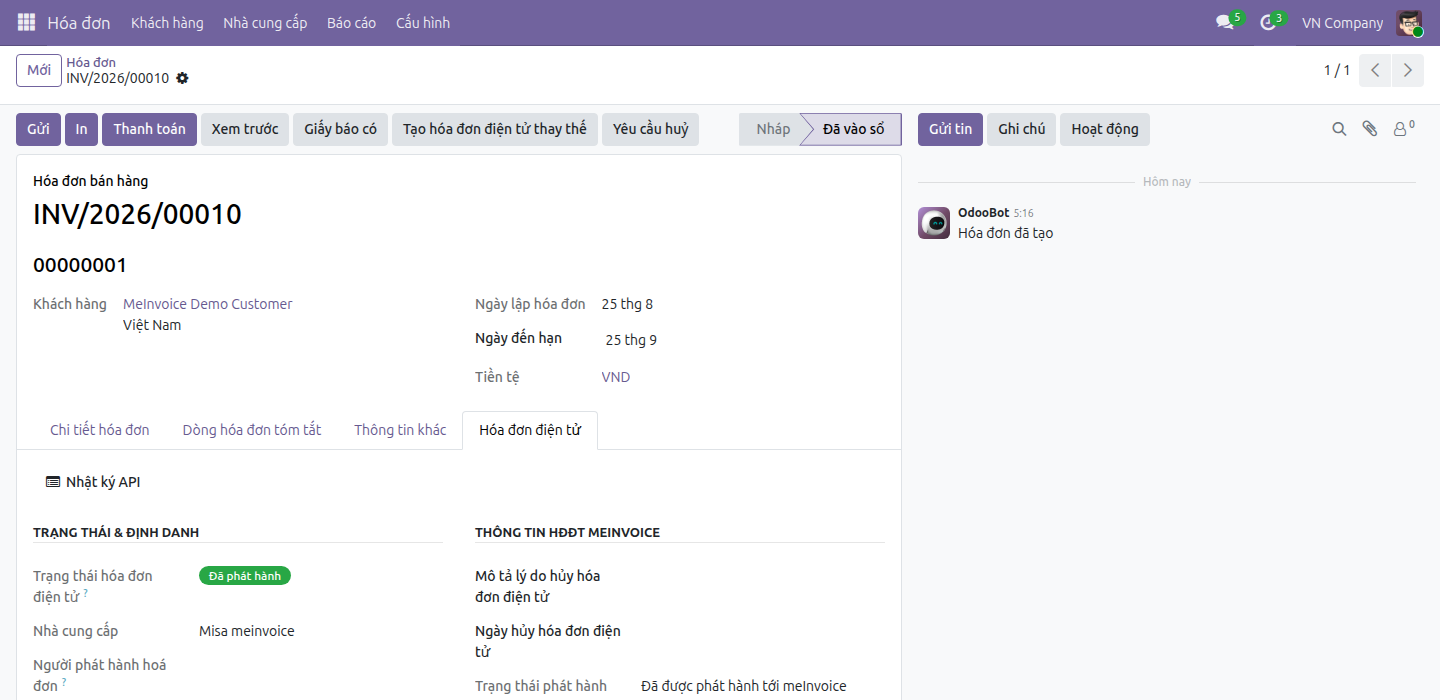Screen dimensions: 1440x700
Task: Open the apps grid menu icon
Action: point(26,22)
